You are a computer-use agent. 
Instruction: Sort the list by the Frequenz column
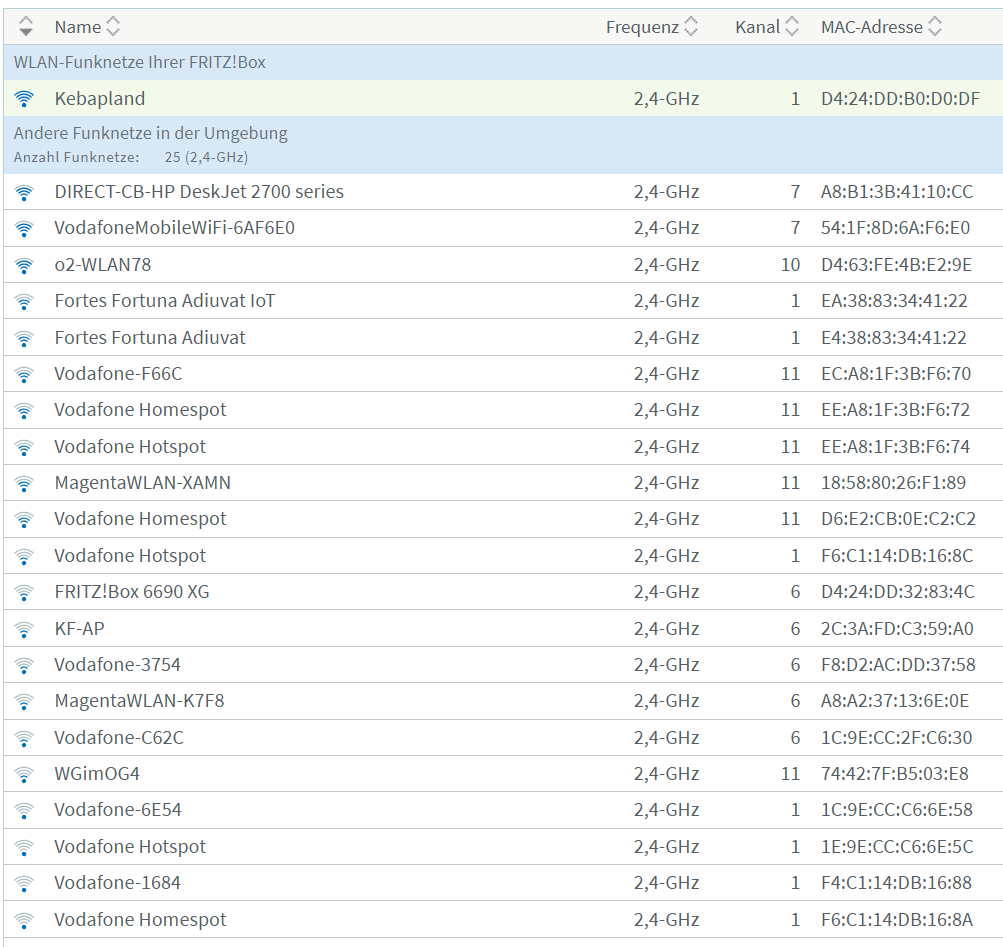652,27
